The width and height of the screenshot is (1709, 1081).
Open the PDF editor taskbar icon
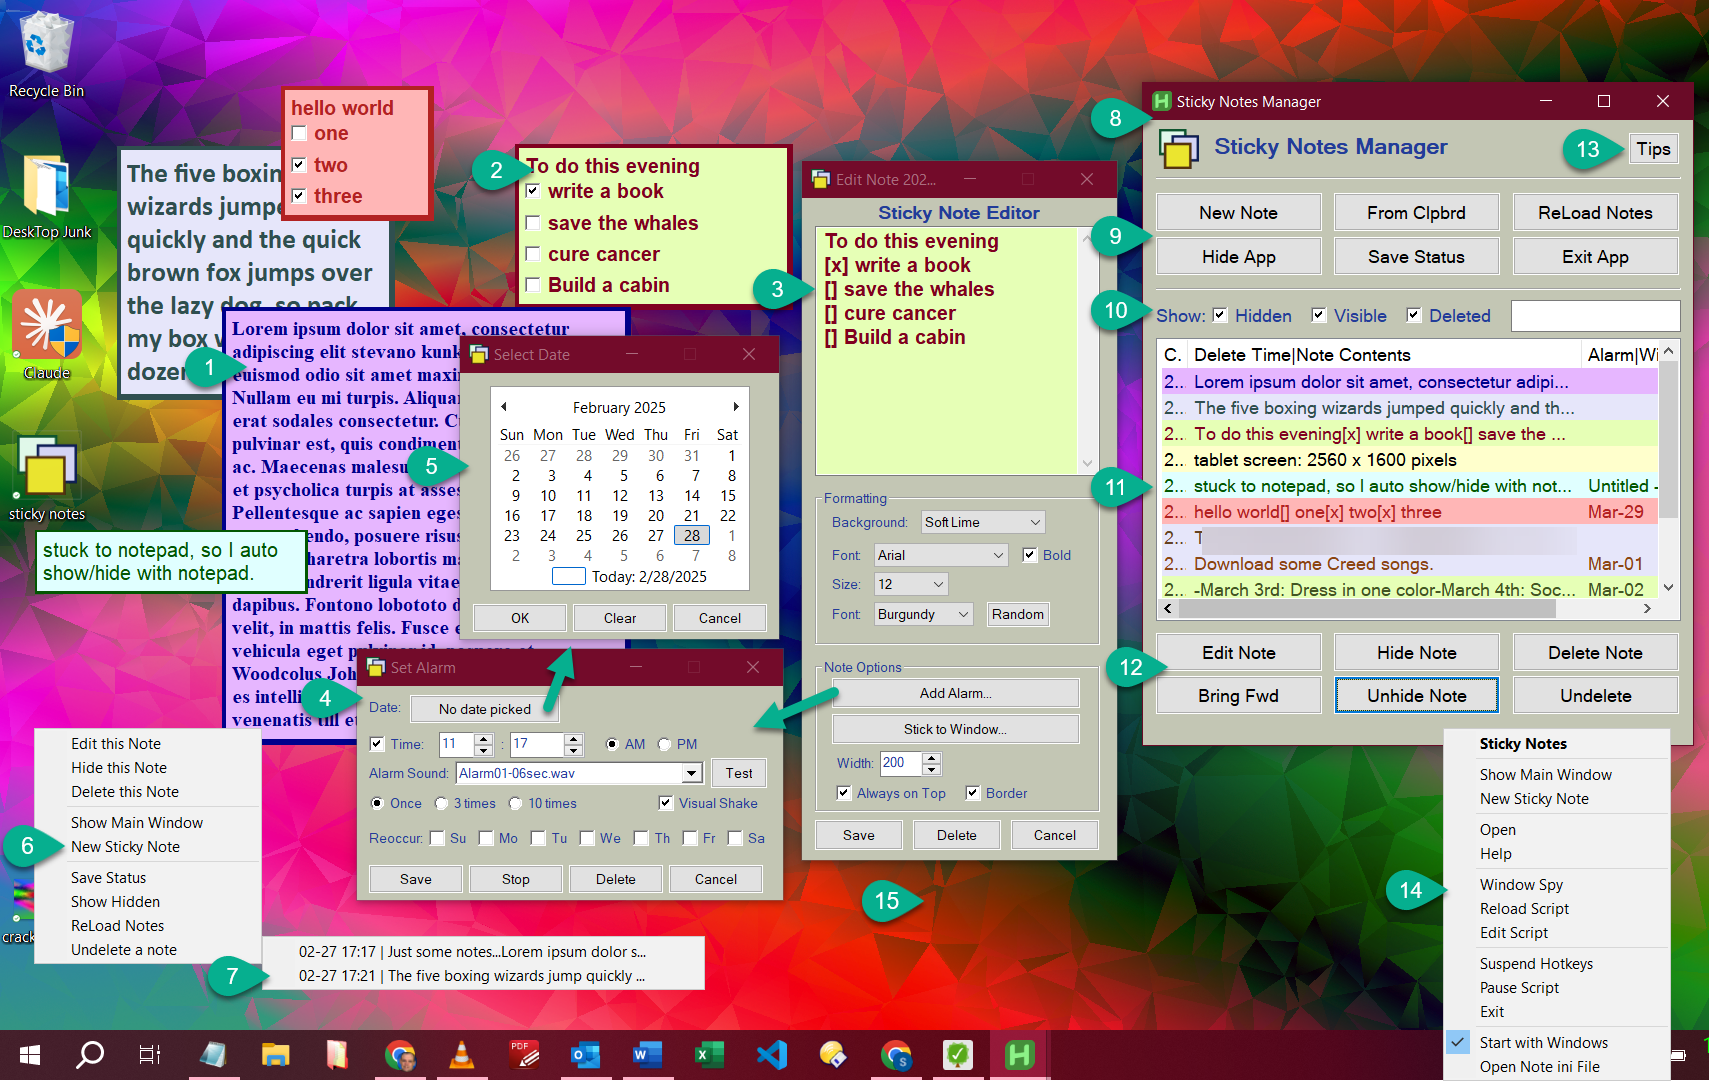click(x=524, y=1054)
